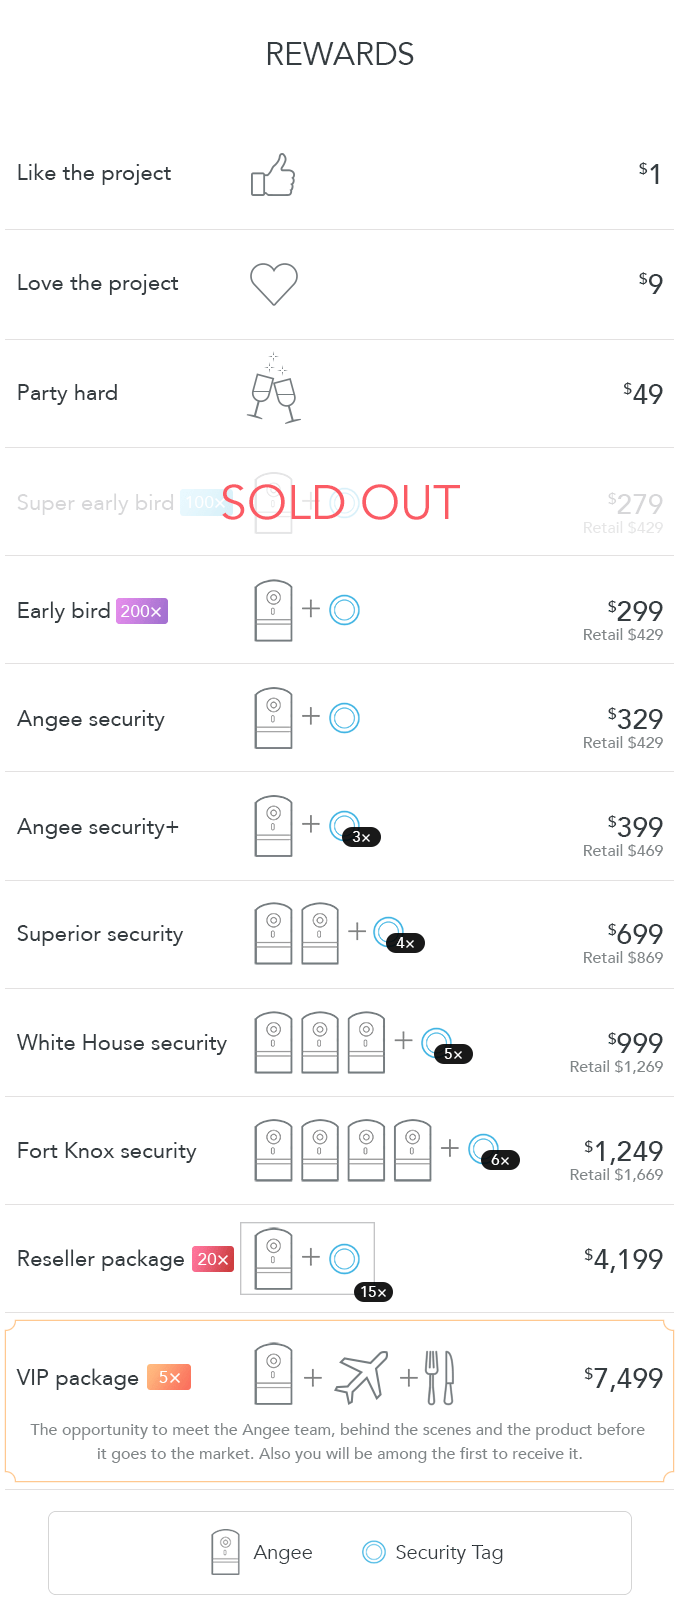The height and width of the screenshot is (1620, 680).
Task: Click the red 20× badge on Reseller package
Action: pos(213,1259)
